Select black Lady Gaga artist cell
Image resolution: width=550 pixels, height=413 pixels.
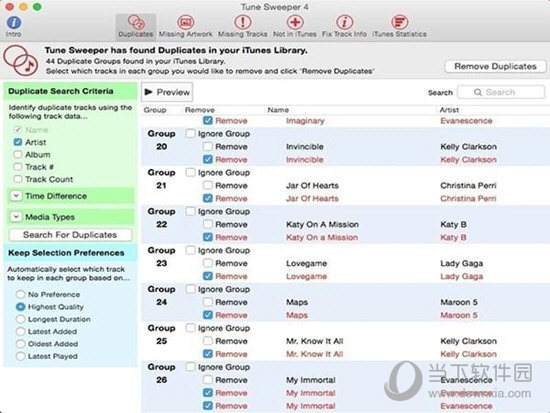tap(462, 263)
